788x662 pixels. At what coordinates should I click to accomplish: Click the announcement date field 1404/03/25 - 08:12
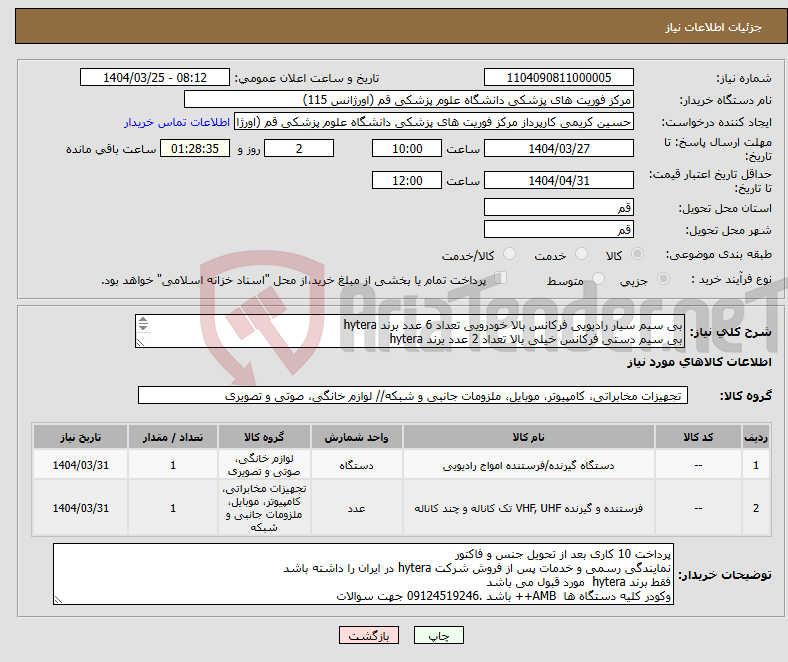point(155,77)
